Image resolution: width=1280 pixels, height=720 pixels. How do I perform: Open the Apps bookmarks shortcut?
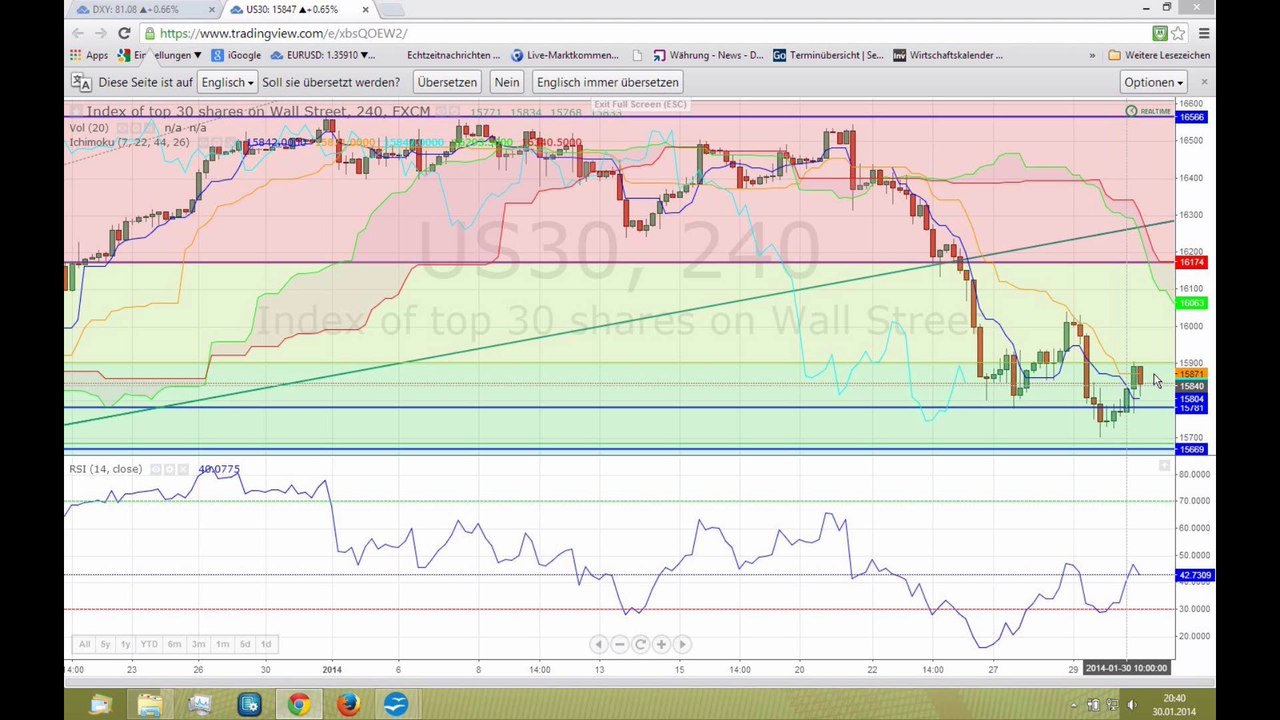click(x=88, y=55)
